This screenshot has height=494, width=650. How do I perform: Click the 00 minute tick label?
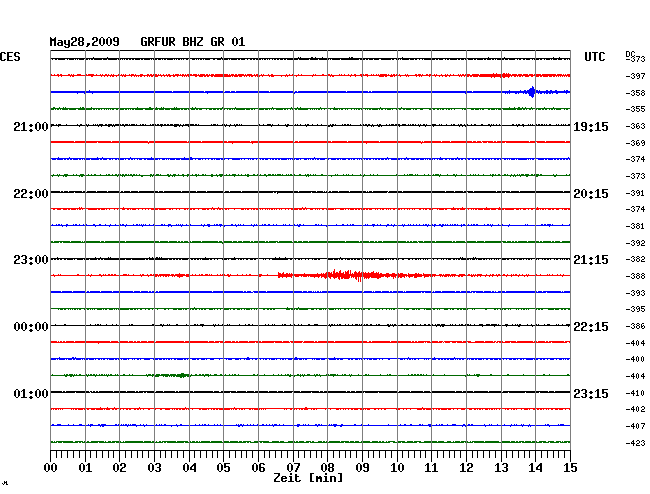click(51, 467)
